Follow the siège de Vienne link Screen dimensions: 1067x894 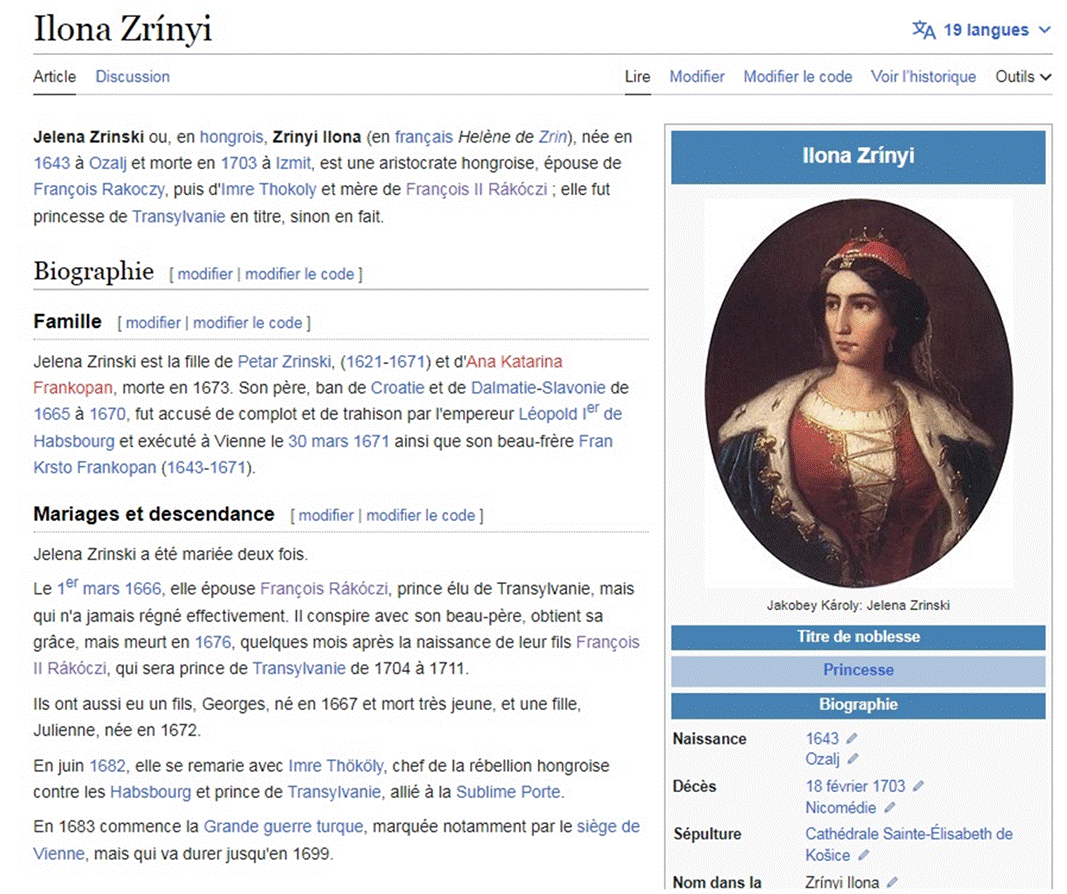tap(608, 826)
